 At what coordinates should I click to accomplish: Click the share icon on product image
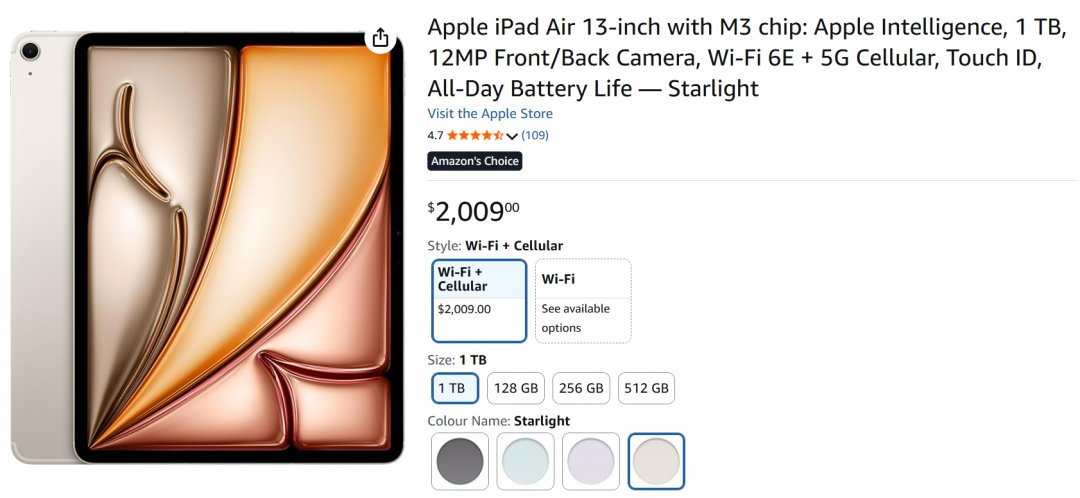coord(380,38)
